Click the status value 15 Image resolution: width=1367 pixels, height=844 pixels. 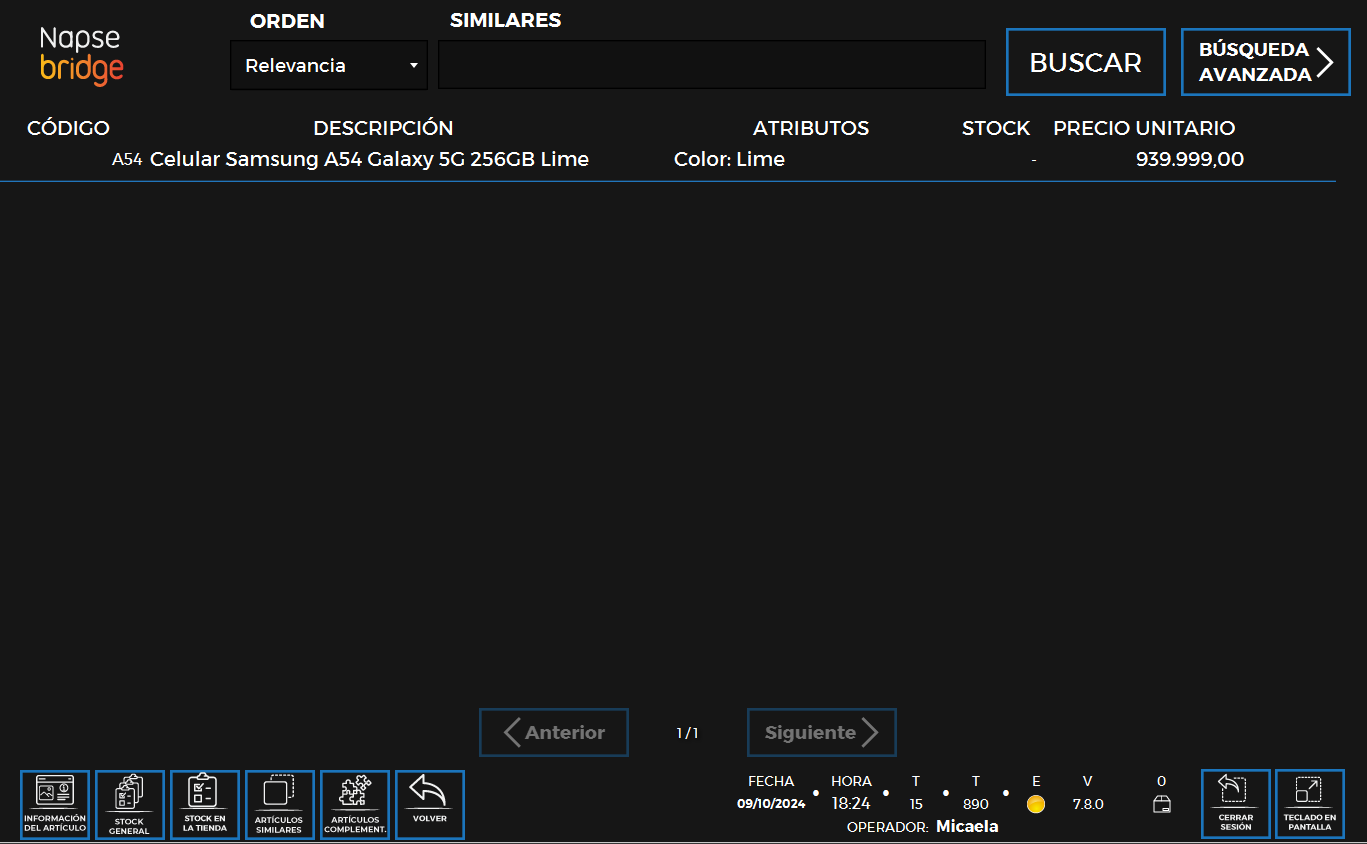pyautogui.click(x=916, y=804)
